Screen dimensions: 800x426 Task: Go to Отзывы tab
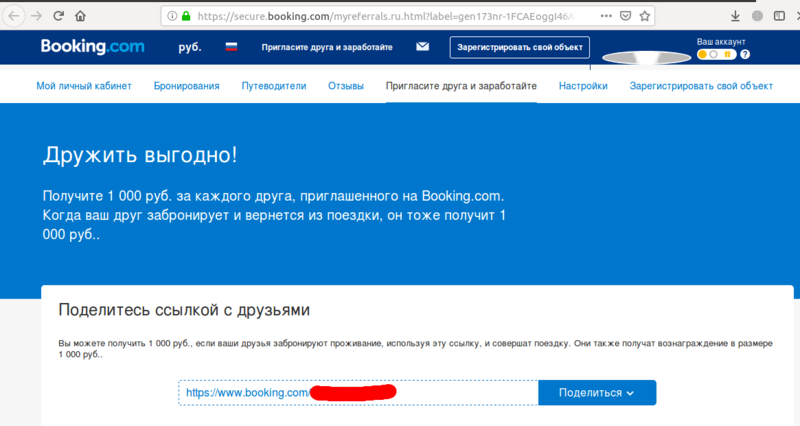pyautogui.click(x=345, y=86)
